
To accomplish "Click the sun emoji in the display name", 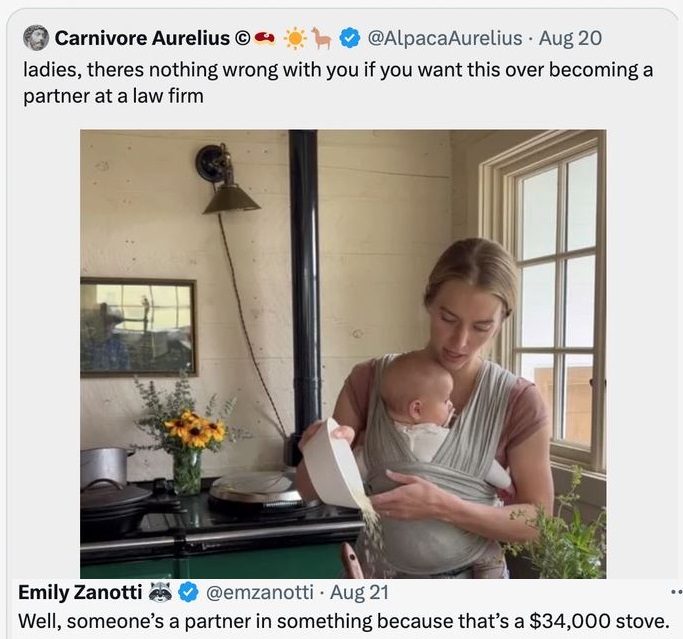I will [x=294, y=39].
